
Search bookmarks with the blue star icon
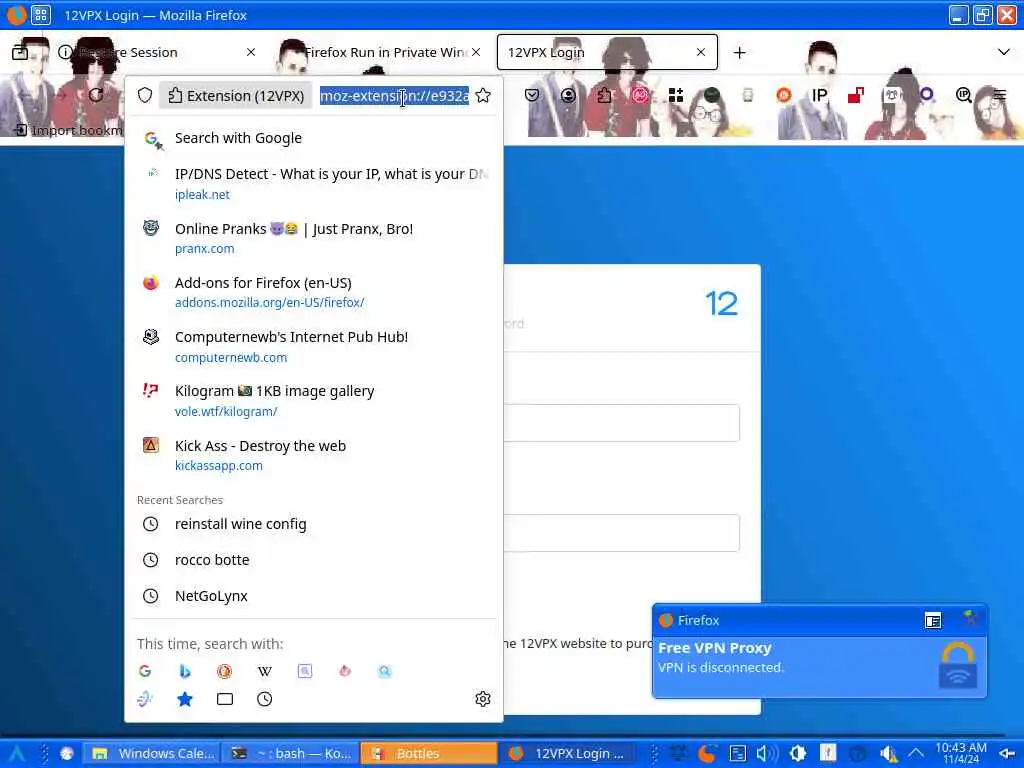point(185,699)
